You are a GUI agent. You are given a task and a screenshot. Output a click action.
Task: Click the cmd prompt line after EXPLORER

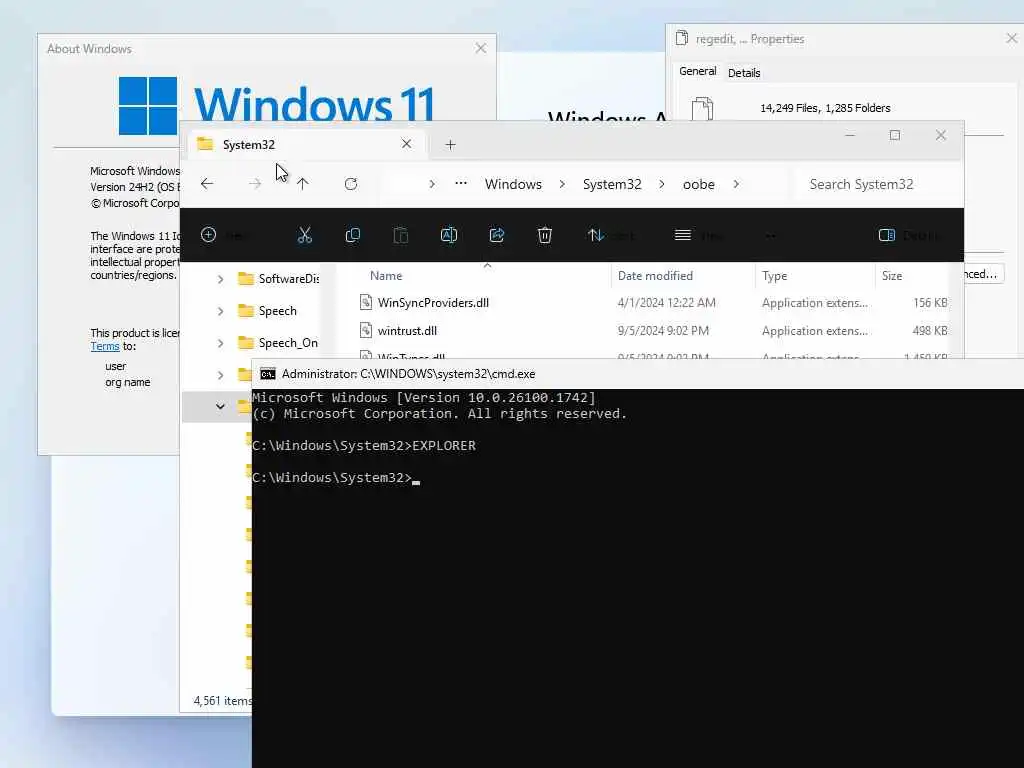pyautogui.click(x=336, y=478)
